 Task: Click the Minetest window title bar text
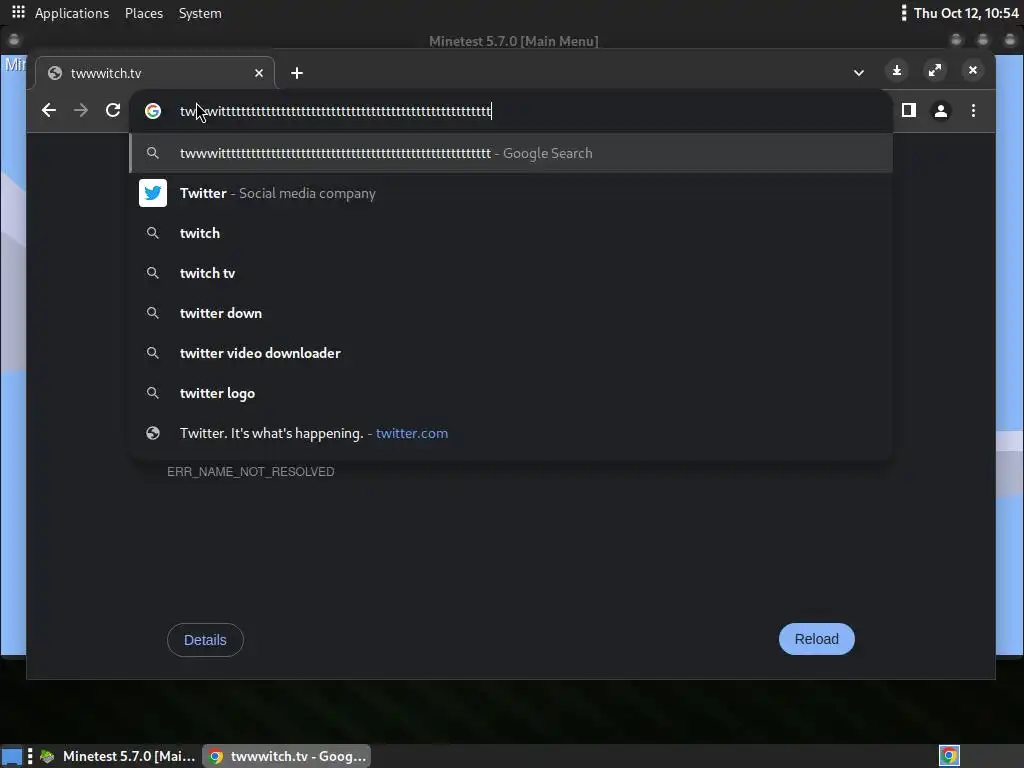[x=513, y=41]
